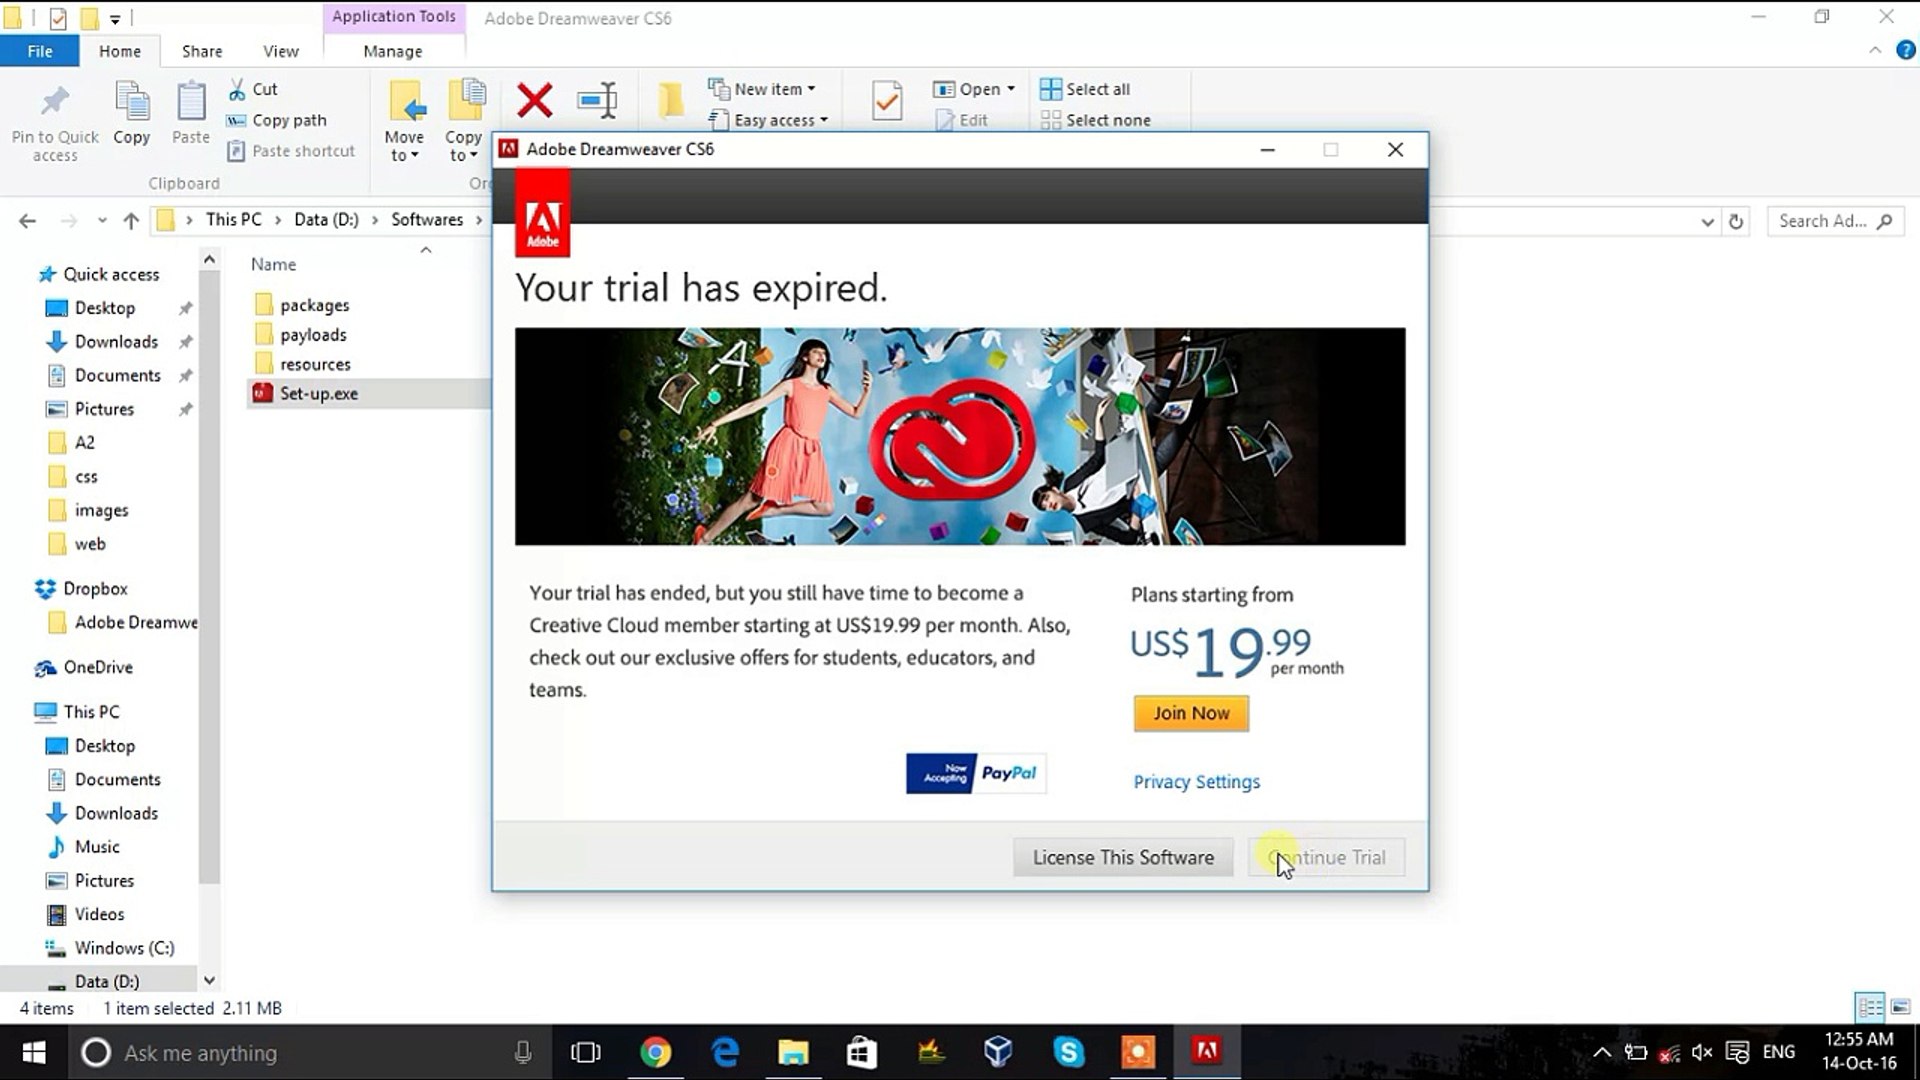Expand the Easy access dropdown
Image resolution: width=1920 pixels, height=1080 pixels.
pos(769,120)
